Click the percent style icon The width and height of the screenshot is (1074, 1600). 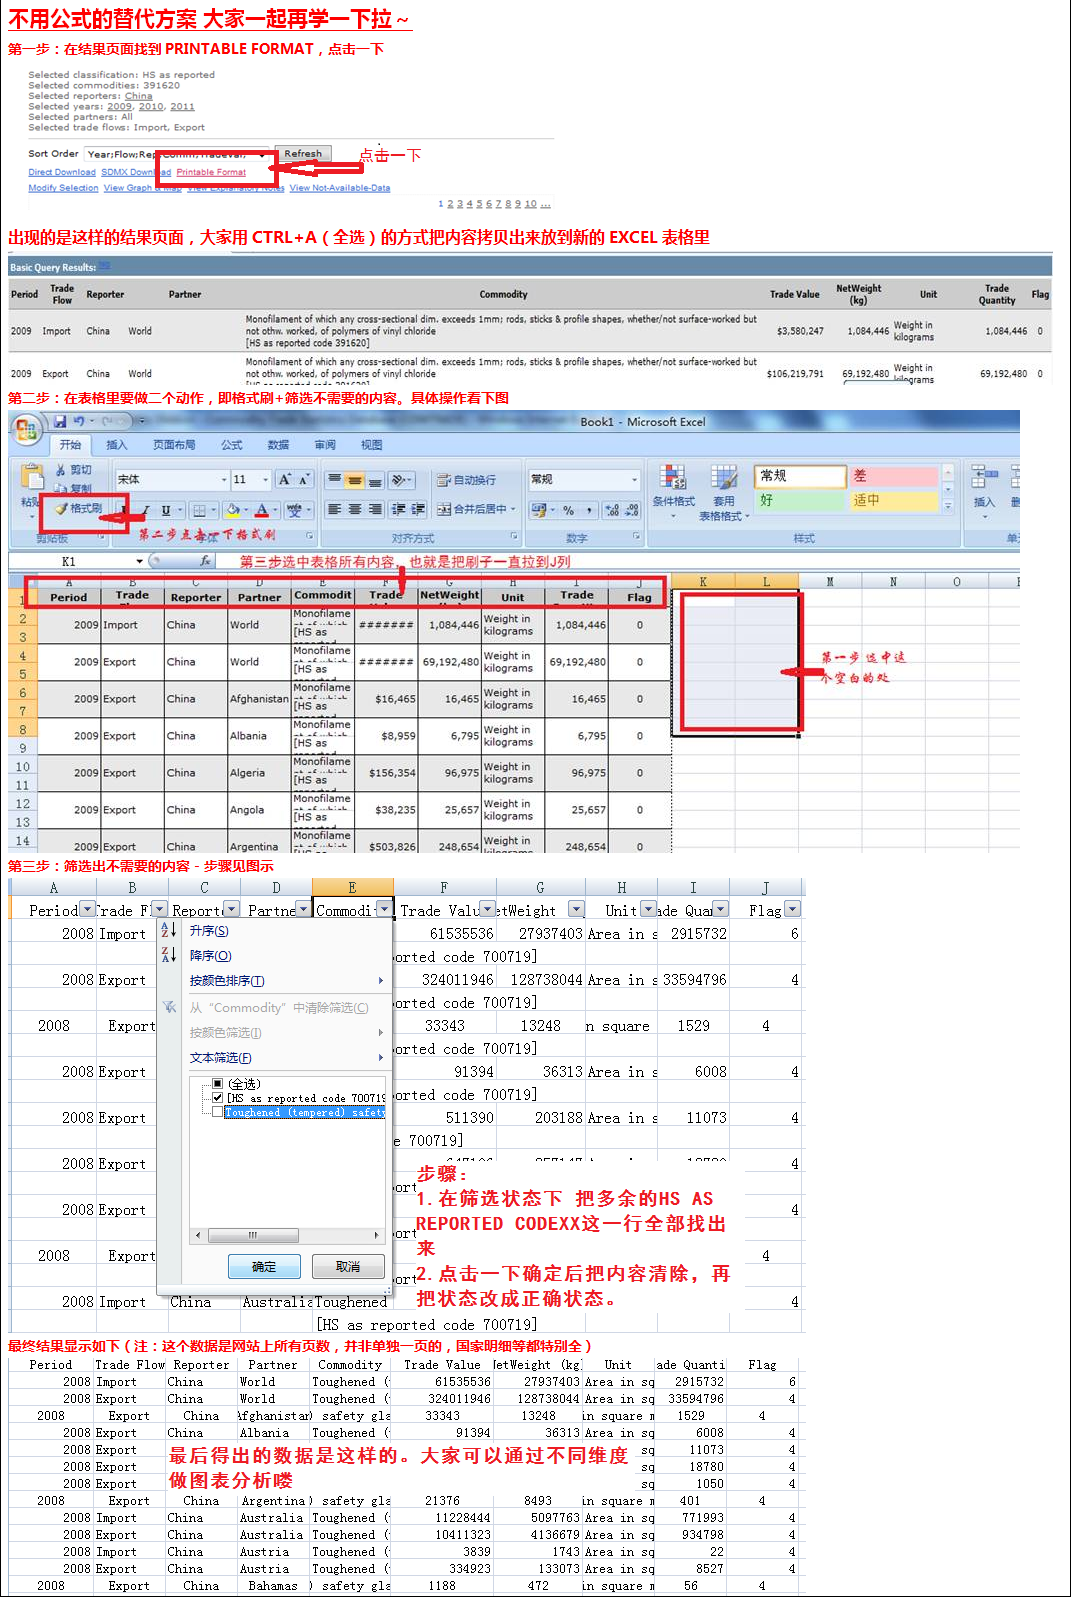568,510
